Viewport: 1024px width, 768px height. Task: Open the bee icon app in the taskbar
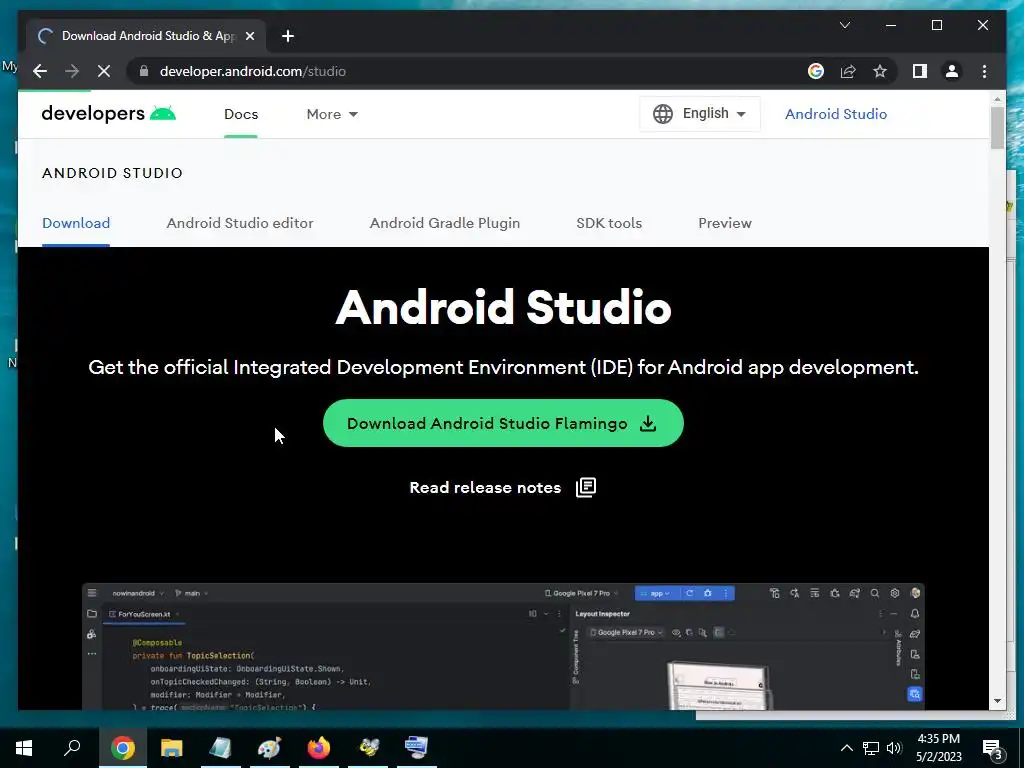[x=368, y=748]
